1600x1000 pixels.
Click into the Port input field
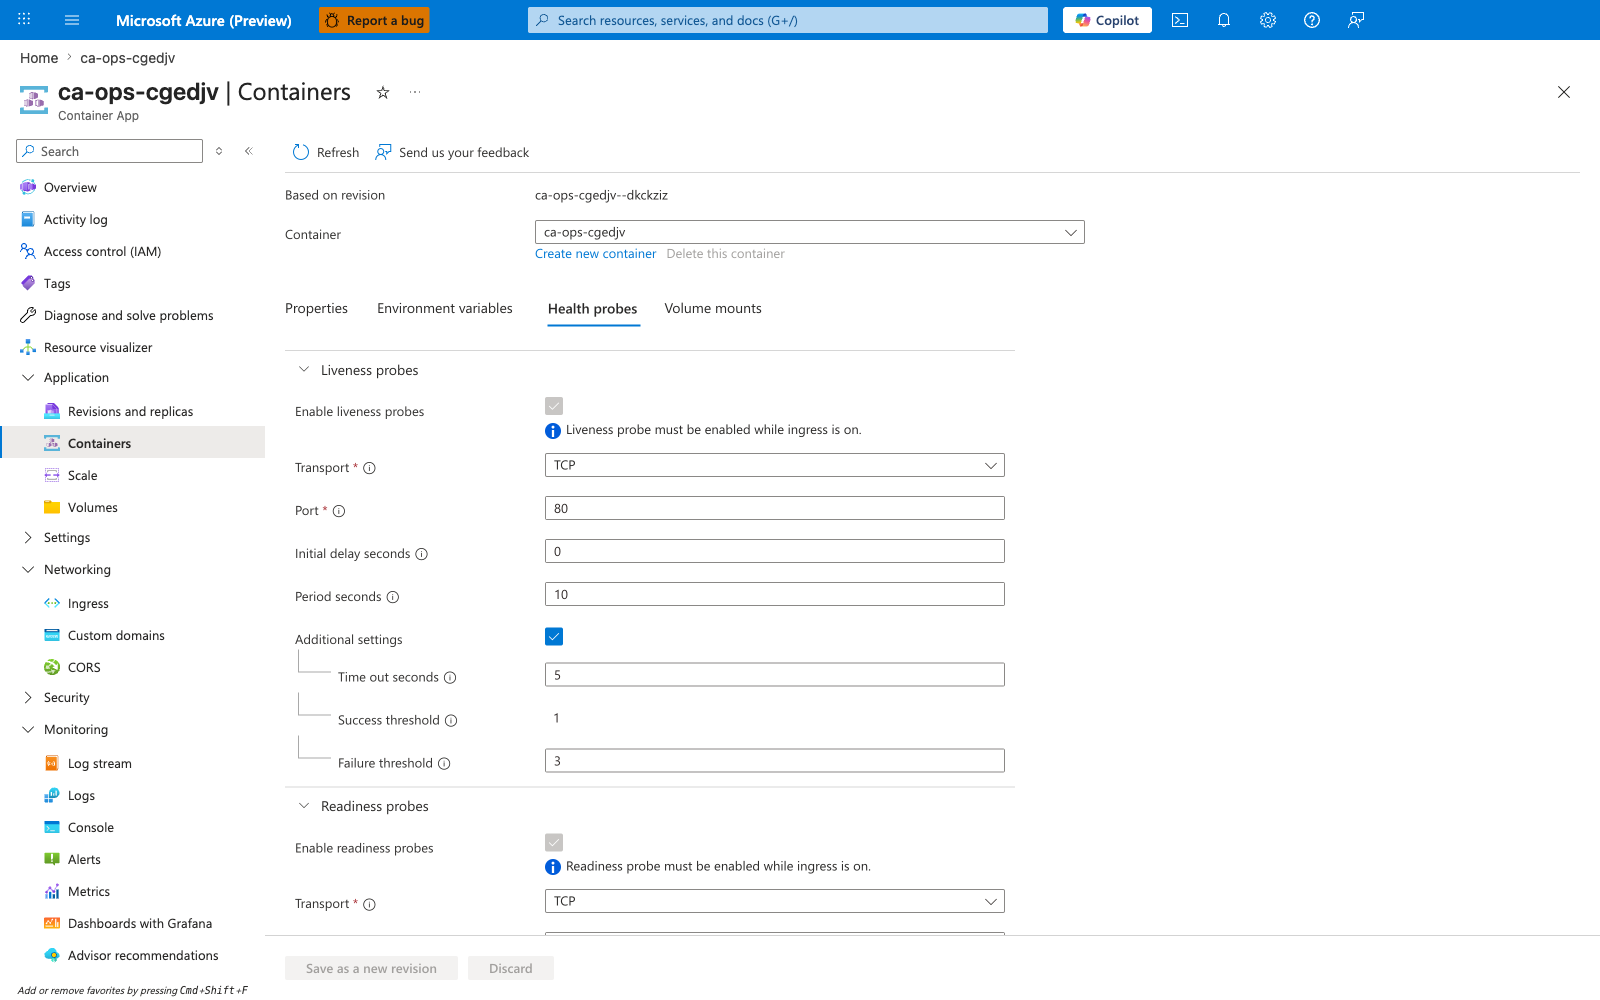point(775,508)
